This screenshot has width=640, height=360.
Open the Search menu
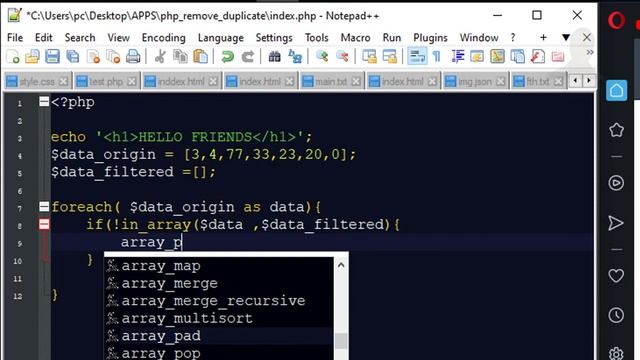[80, 38]
